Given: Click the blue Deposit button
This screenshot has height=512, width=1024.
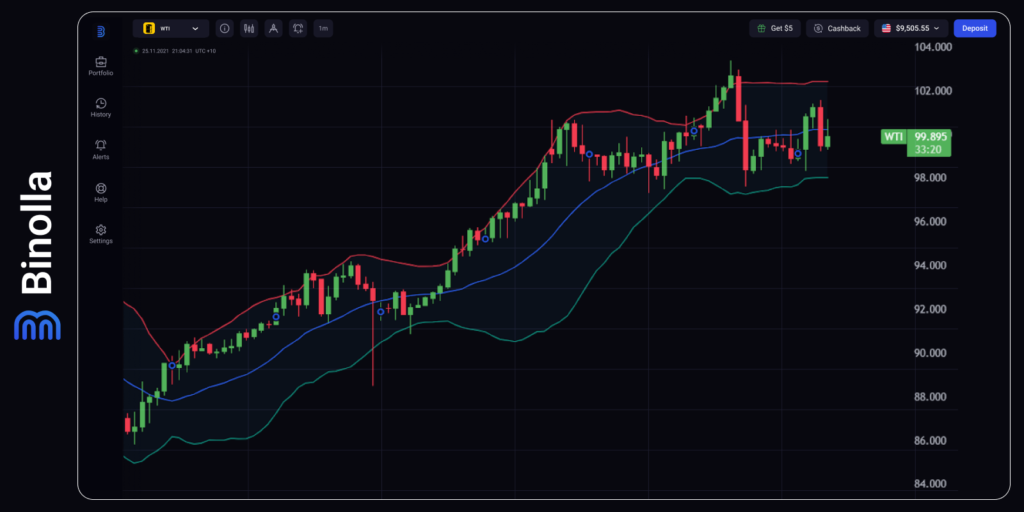Looking at the screenshot, I should (x=974, y=28).
